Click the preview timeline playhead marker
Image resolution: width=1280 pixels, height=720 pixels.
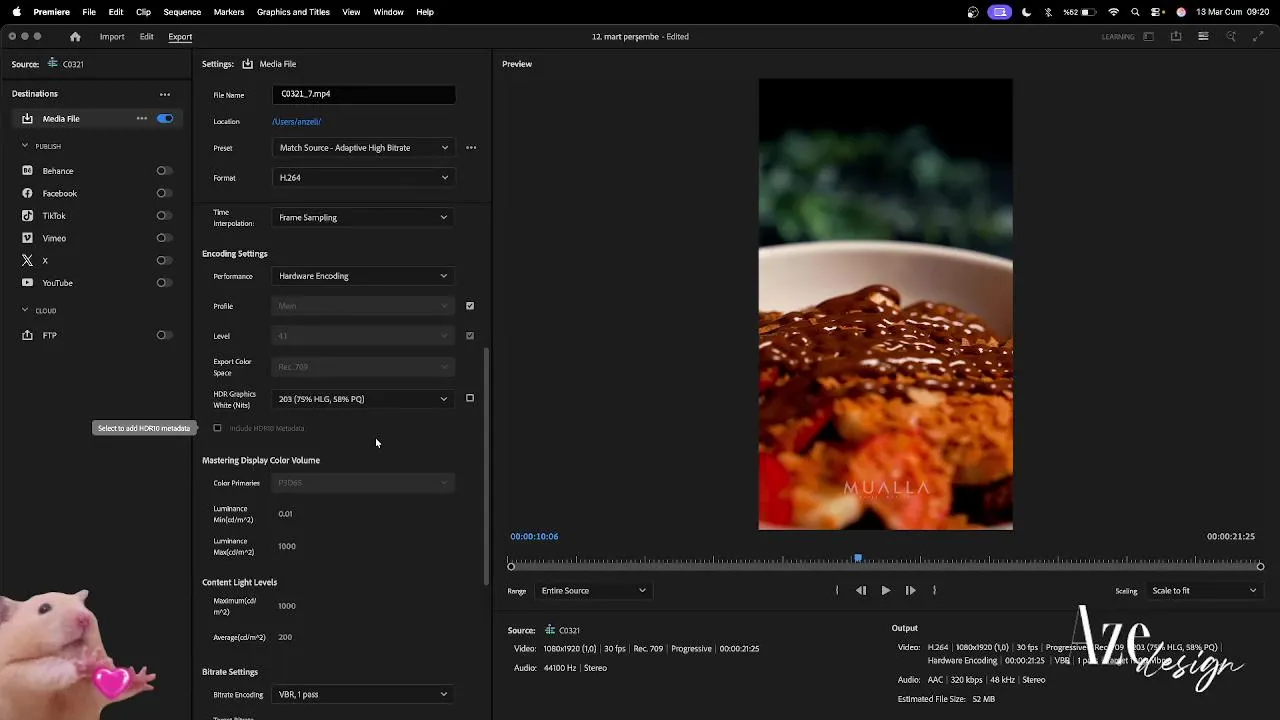857,559
